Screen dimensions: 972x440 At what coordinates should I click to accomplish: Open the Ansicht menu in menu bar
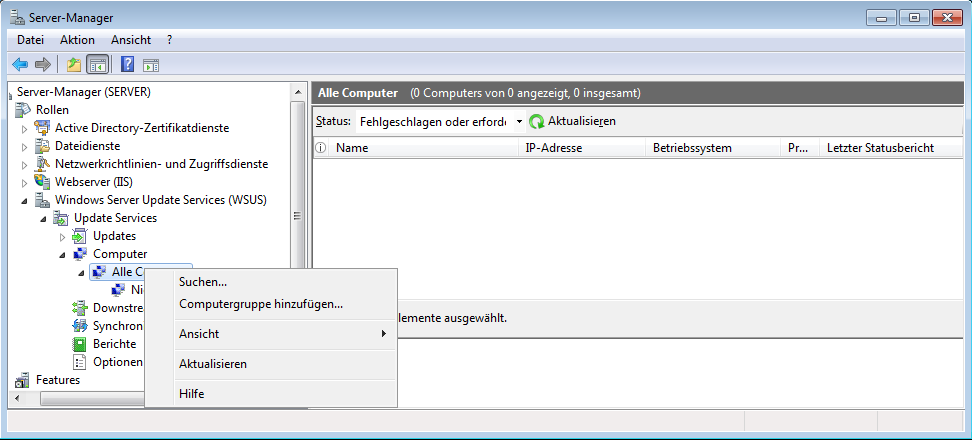pos(131,40)
